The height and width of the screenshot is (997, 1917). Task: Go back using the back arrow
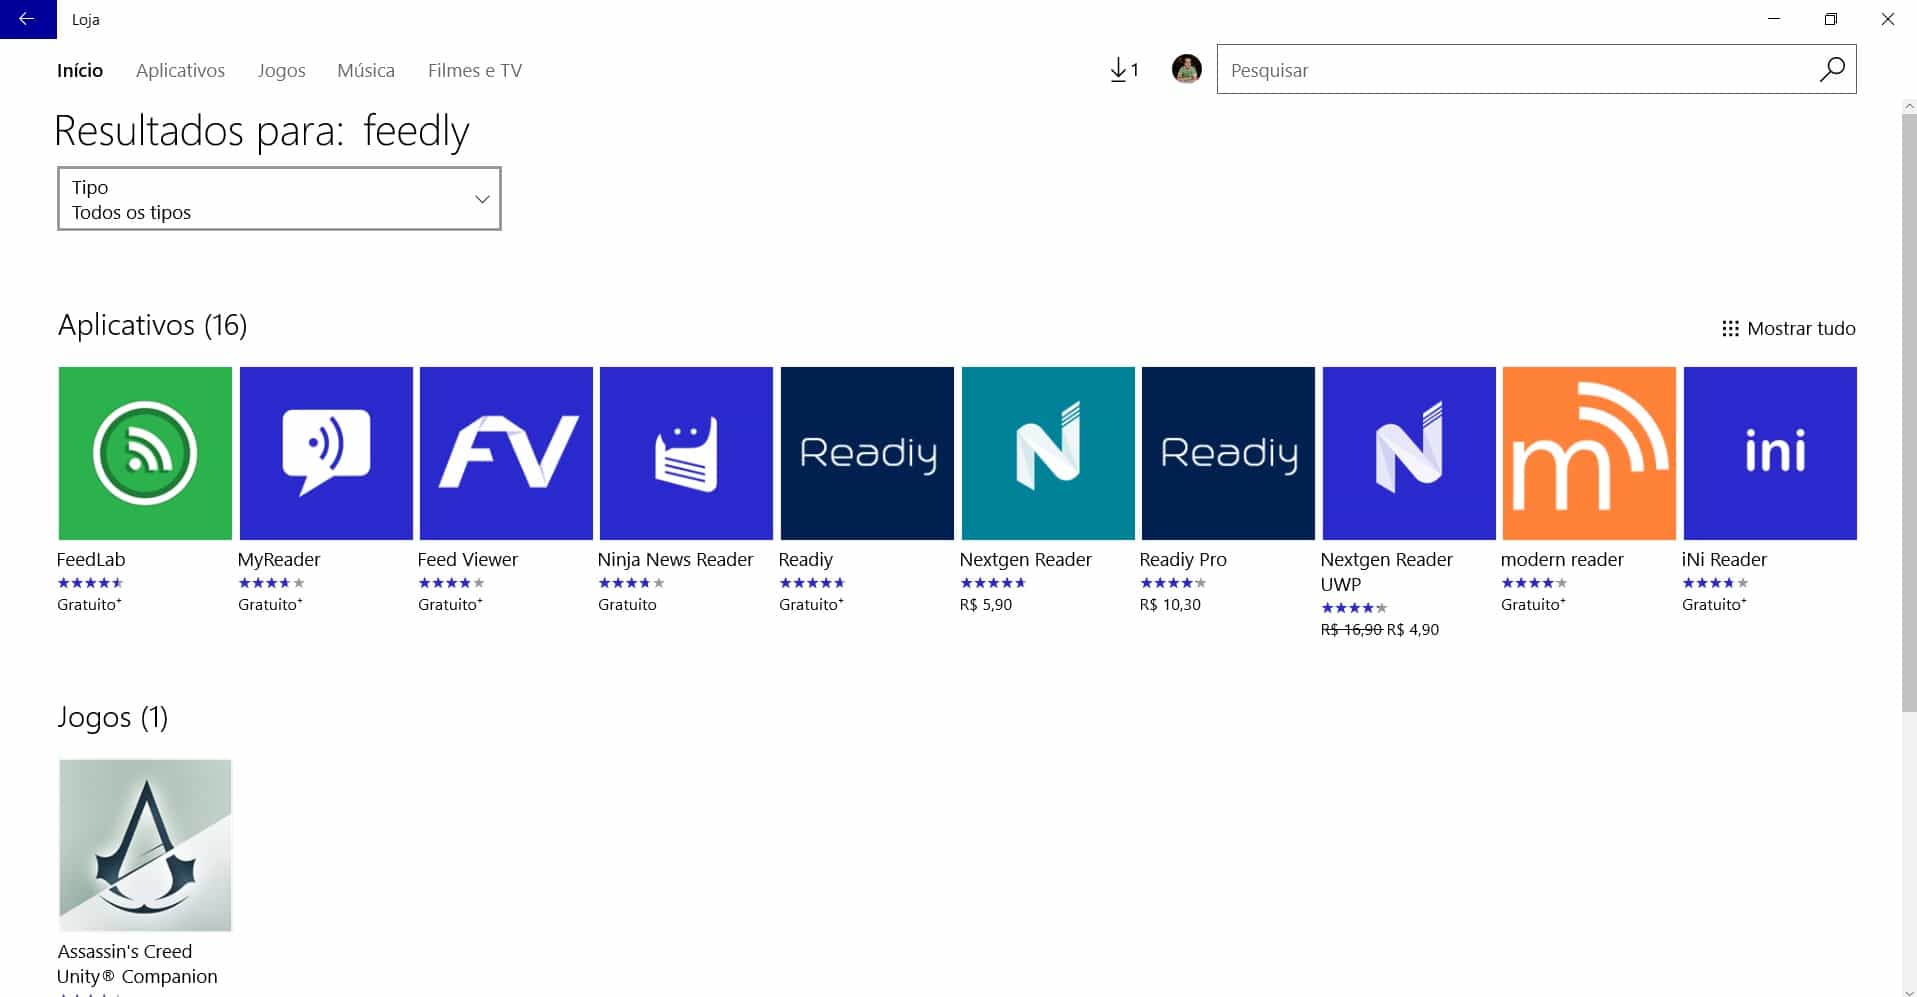pyautogui.click(x=27, y=19)
